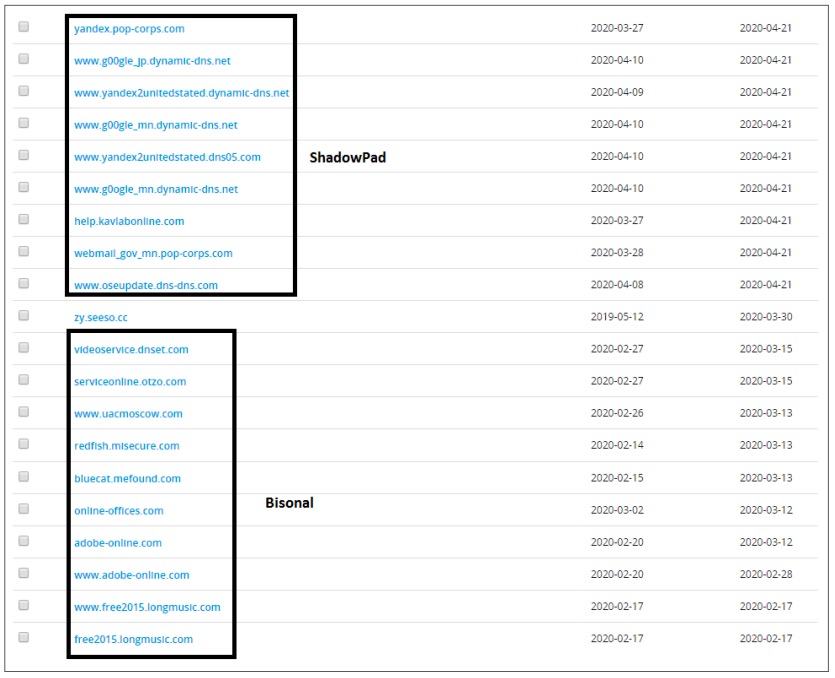Screen dimensions: 835x678
Task: Follow the webmail_gov_mn.pop-corps.com link
Action: click(153, 253)
